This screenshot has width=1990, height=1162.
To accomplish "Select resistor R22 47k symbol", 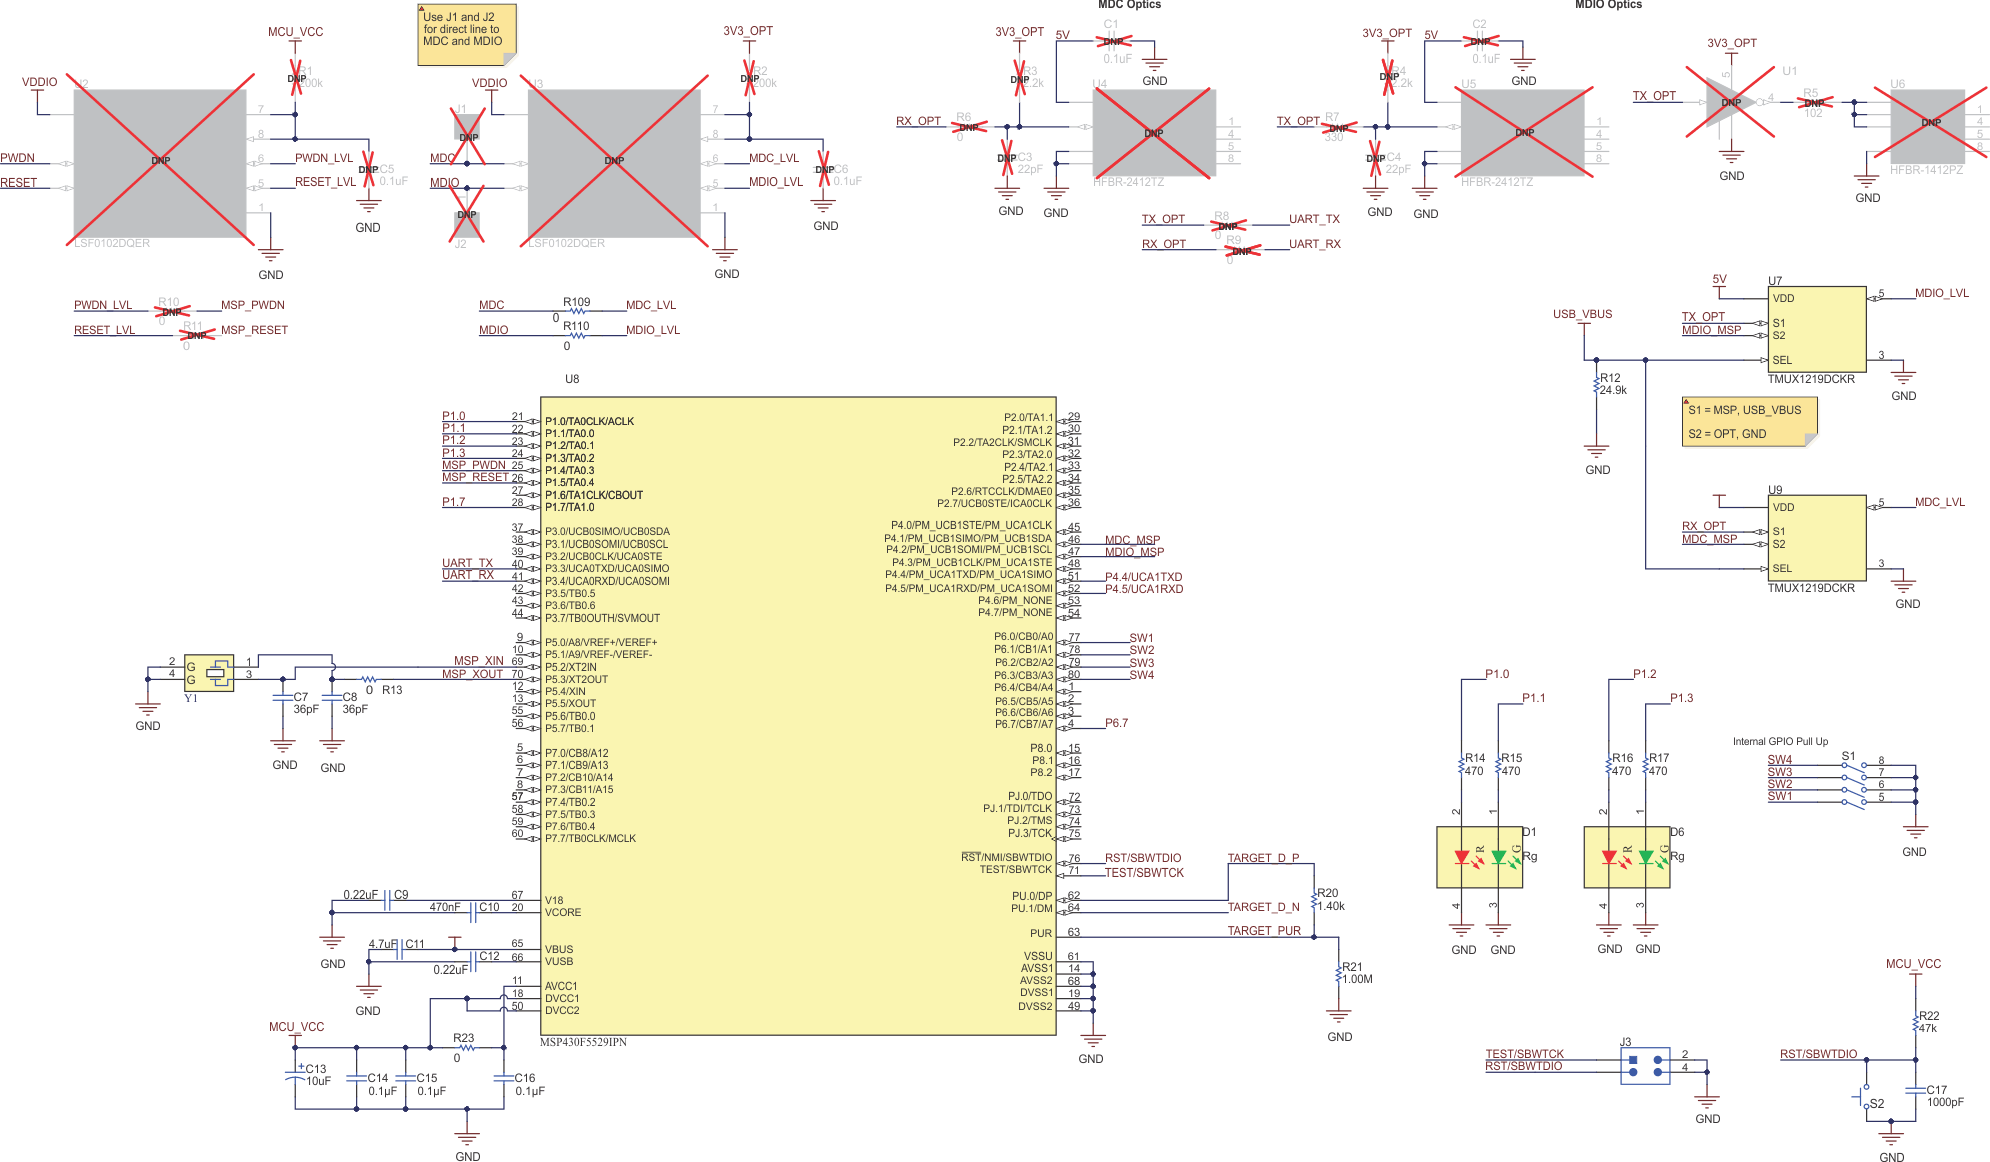I will coord(1916,1023).
